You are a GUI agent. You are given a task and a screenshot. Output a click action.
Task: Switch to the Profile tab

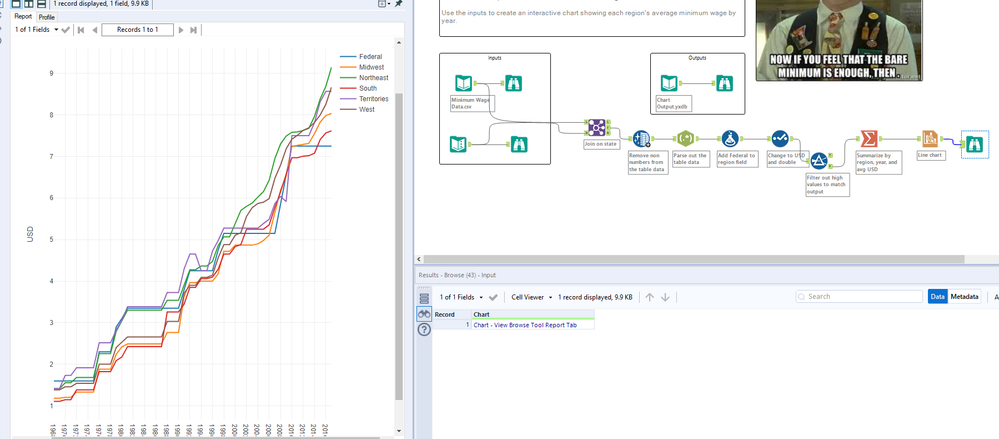(47, 17)
